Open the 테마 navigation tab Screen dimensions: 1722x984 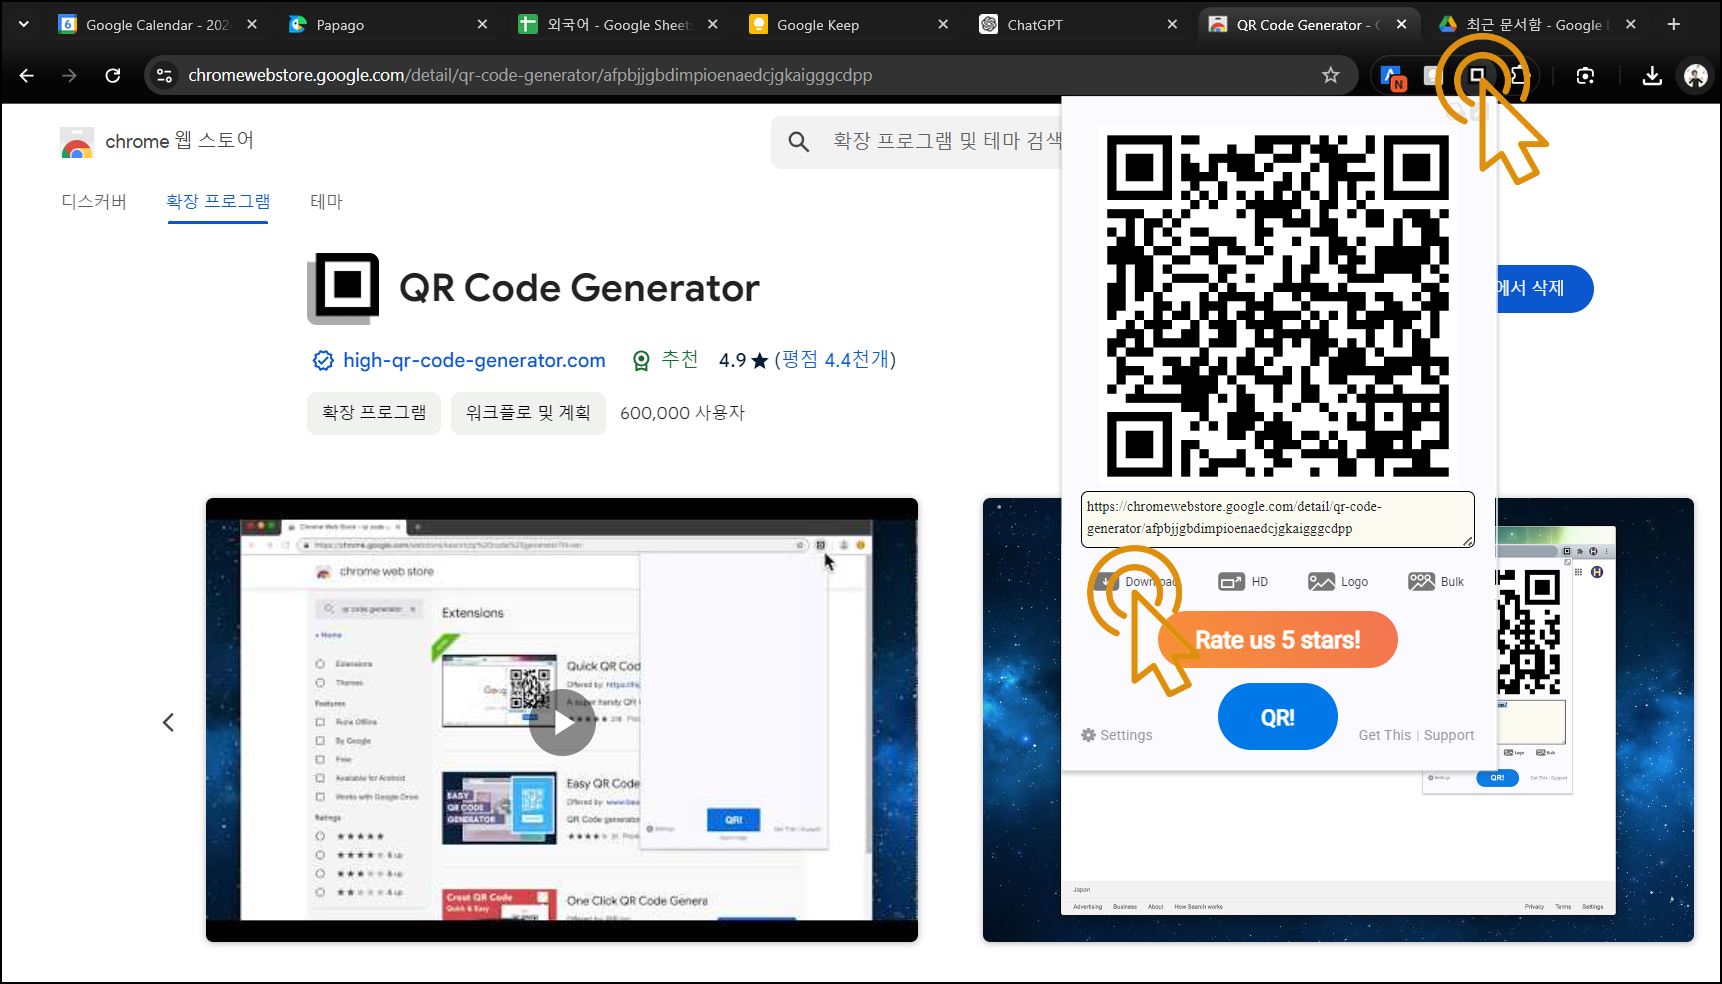point(326,202)
